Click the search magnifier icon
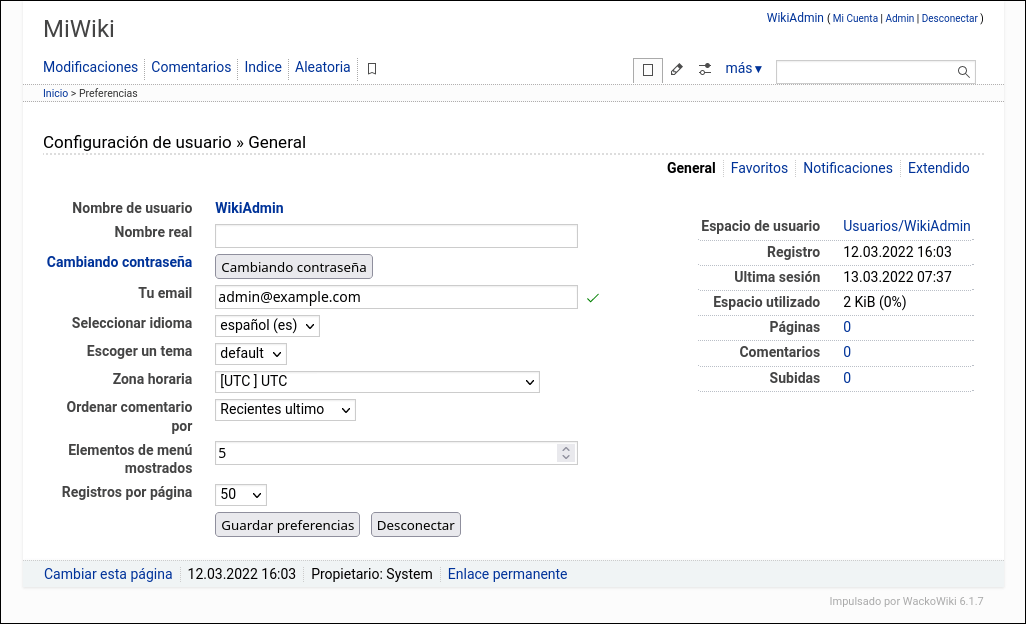The image size is (1026, 624). tap(963, 72)
